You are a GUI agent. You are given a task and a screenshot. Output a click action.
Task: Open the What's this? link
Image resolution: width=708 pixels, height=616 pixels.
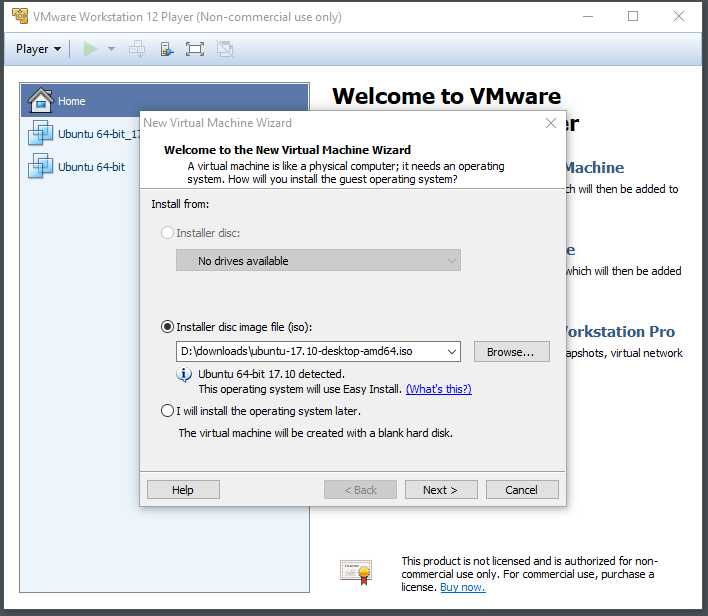(438, 389)
